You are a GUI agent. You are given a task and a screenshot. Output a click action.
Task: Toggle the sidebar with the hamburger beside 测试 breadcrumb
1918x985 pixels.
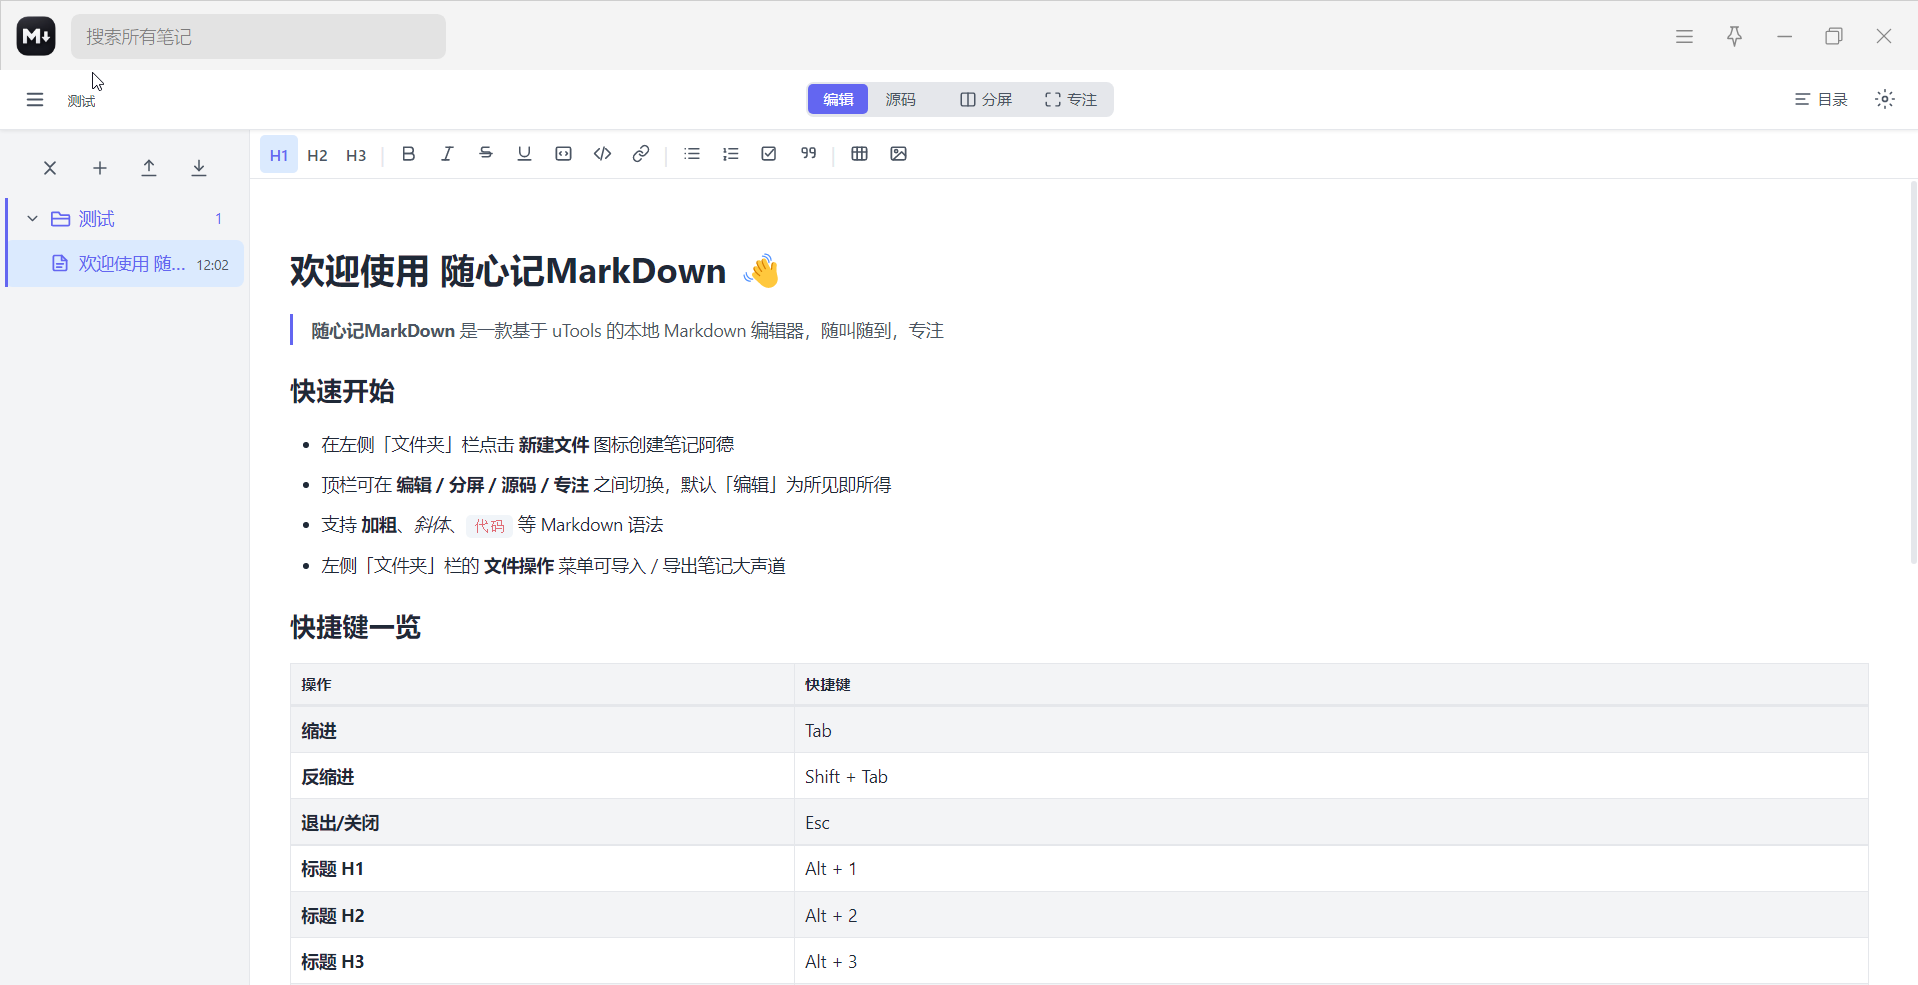[x=35, y=100]
